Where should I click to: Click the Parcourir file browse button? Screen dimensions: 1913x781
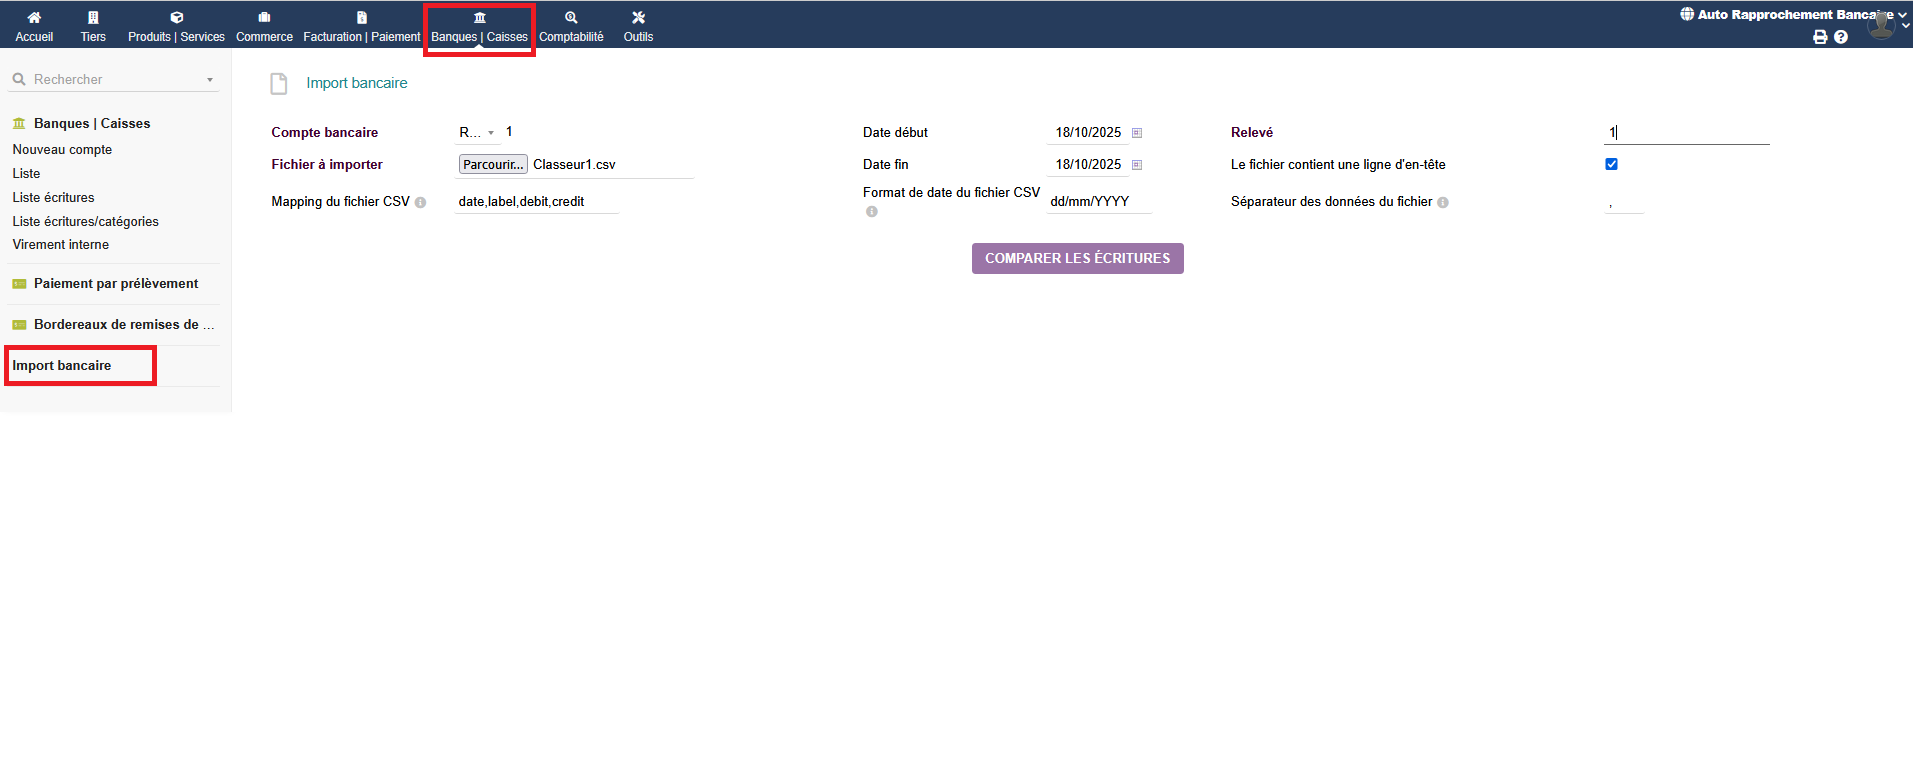click(493, 165)
